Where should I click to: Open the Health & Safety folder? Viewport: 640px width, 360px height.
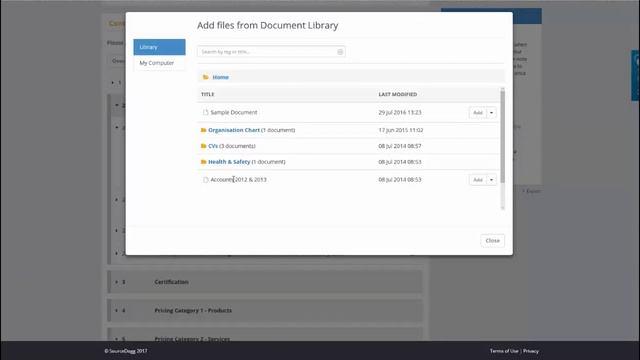pyautogui.click(x=229, y=162)
